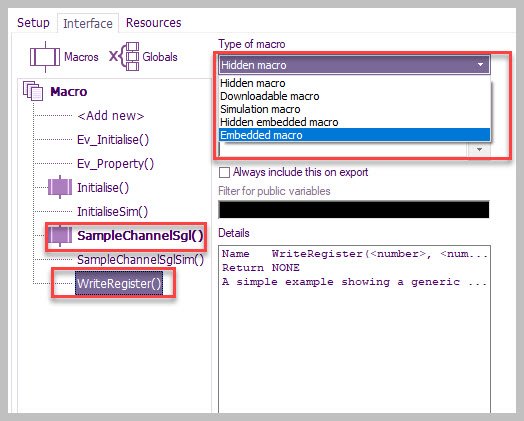Choose Embedded macro from the list
524x421 pixels.
[354, 135]
